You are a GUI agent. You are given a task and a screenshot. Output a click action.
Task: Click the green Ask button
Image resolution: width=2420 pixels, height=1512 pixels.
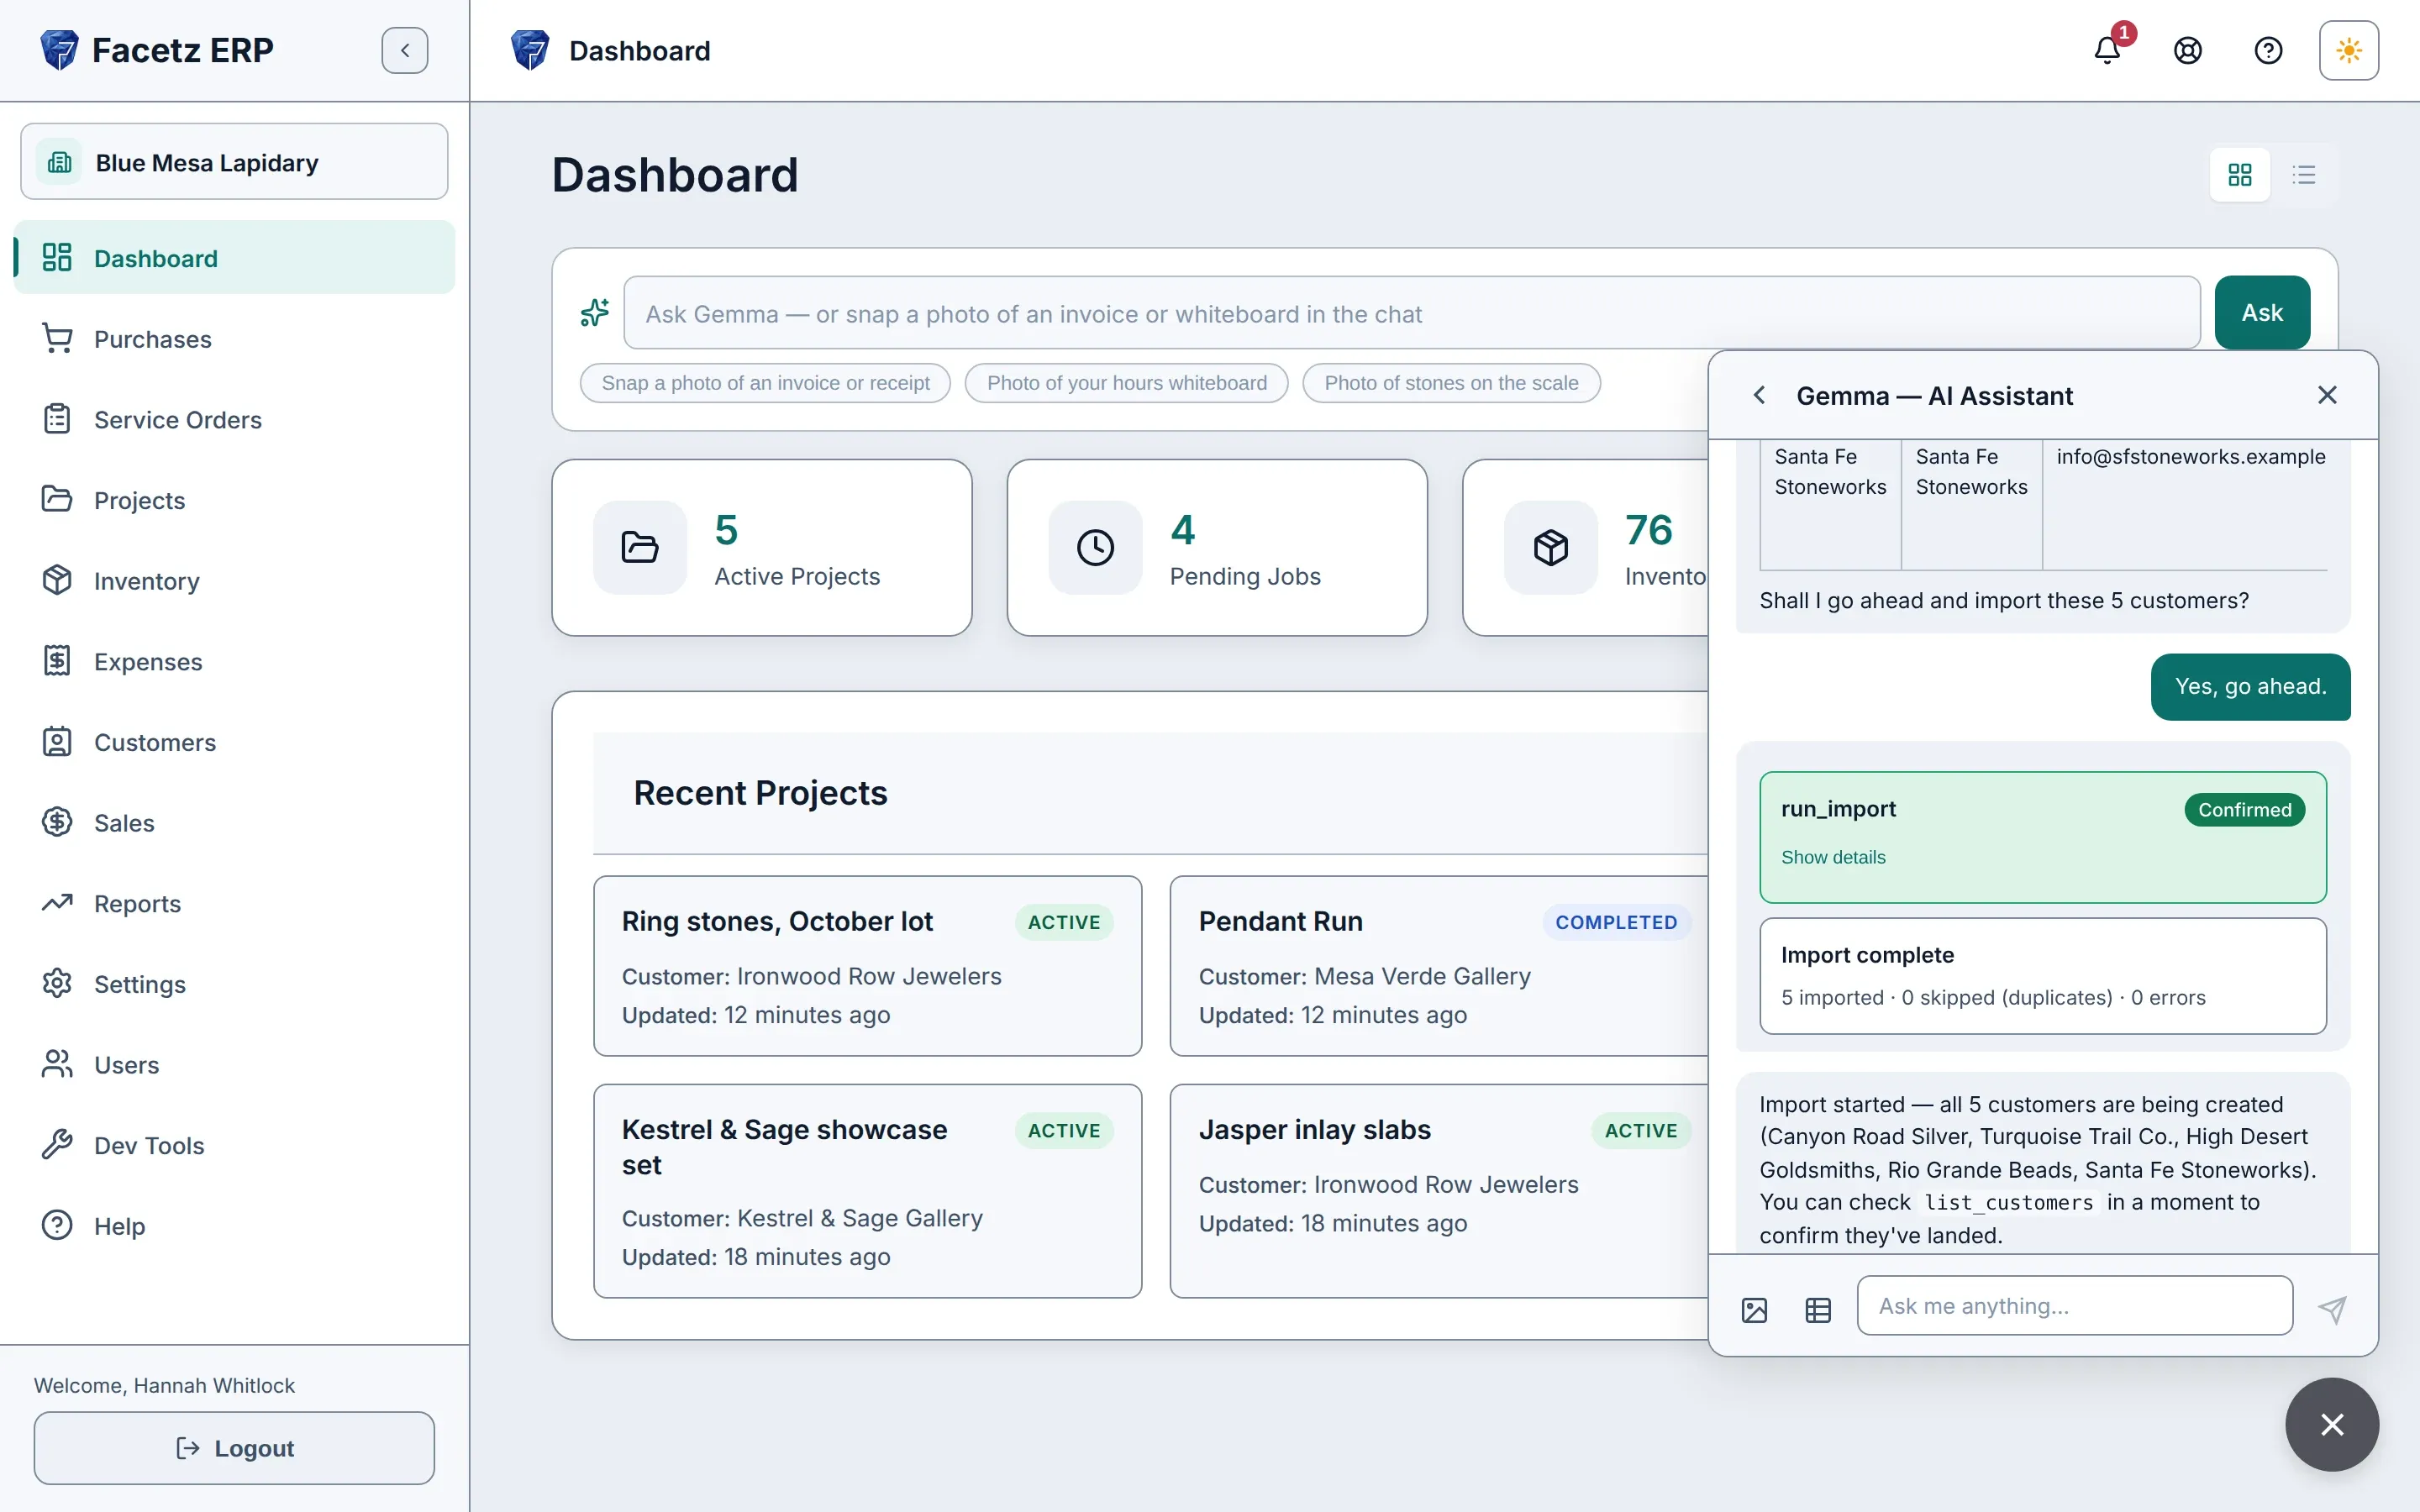pos(2262,313)
